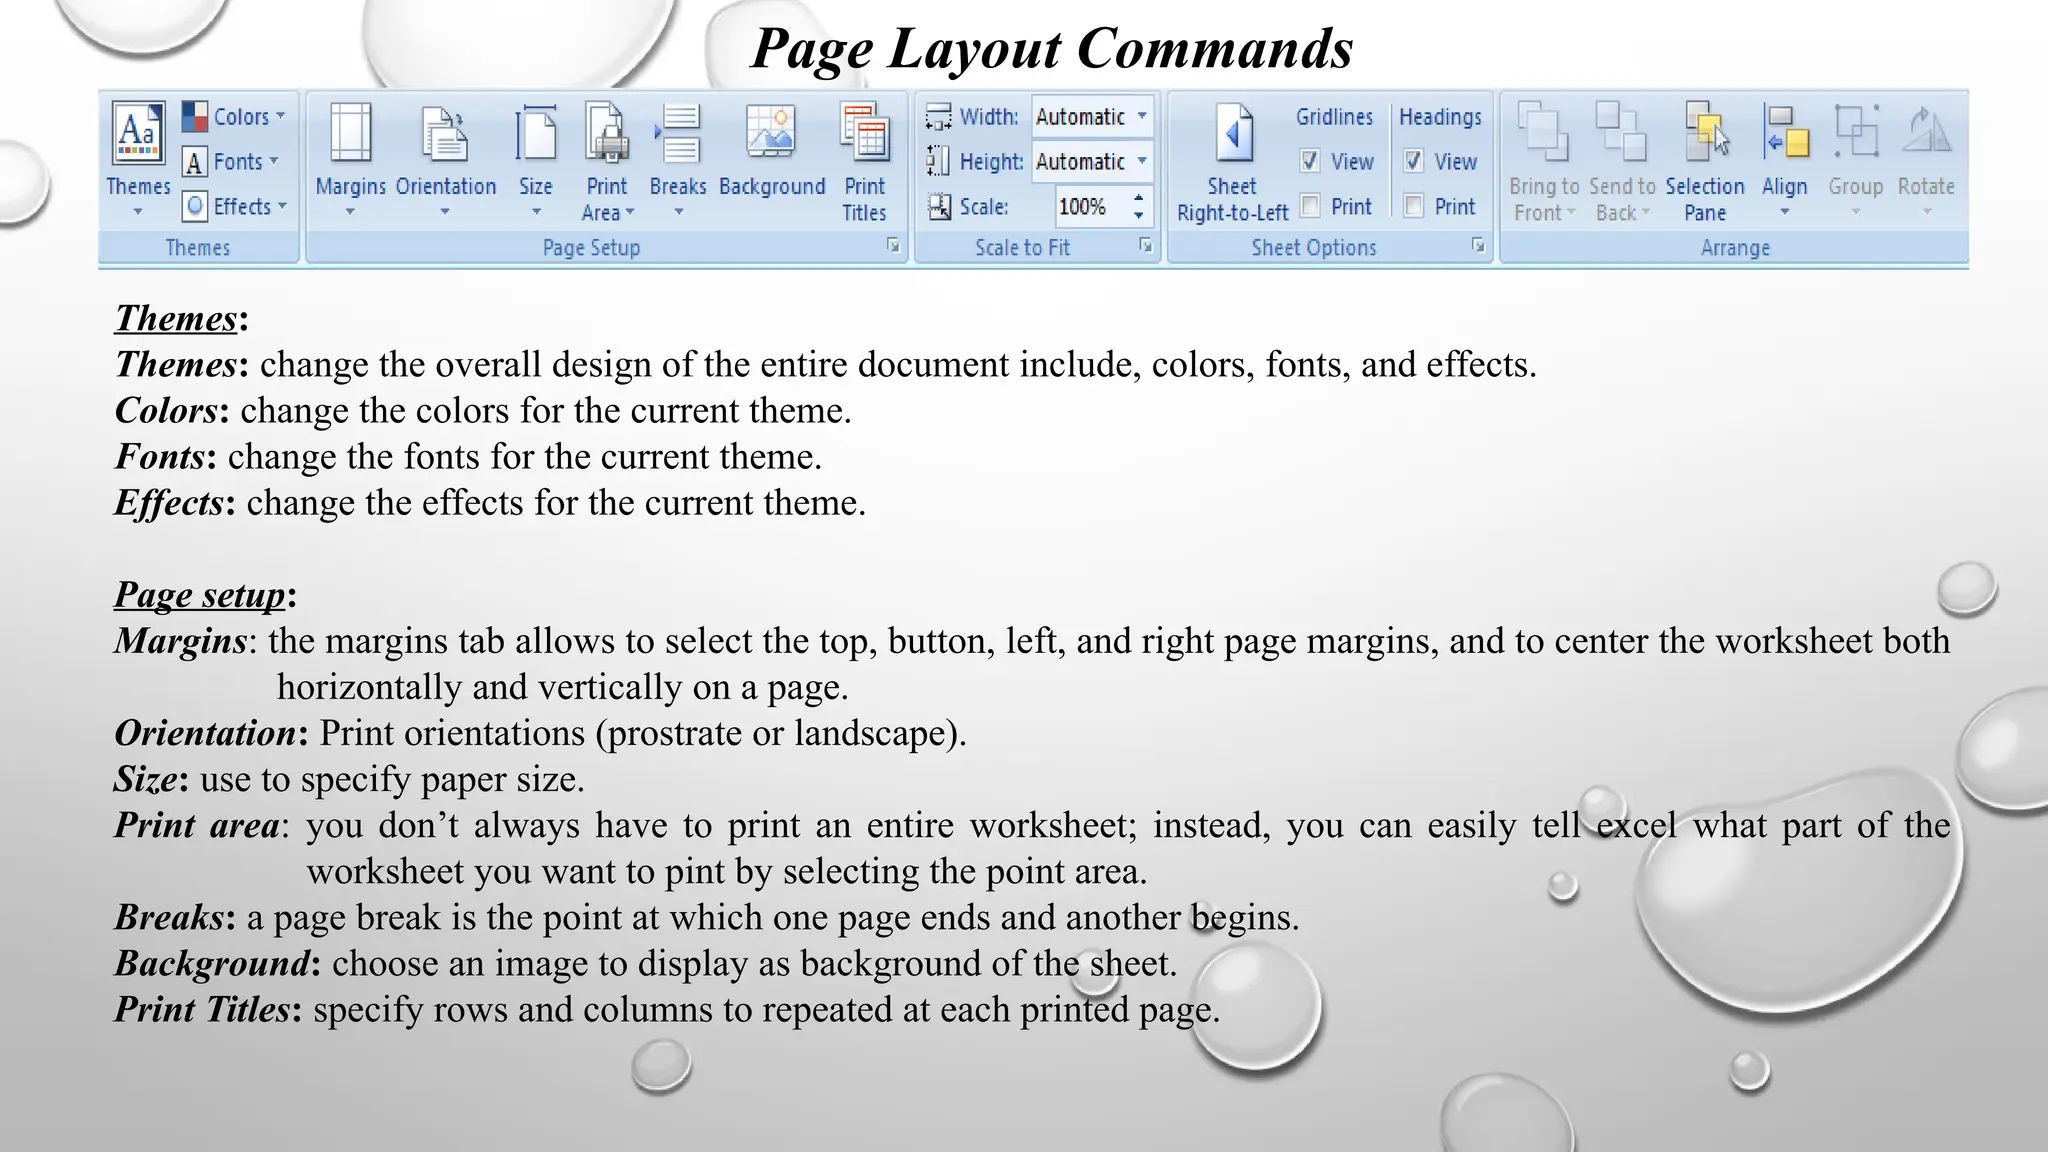Increase Scale with the up spinner

tap(1139, 198)
